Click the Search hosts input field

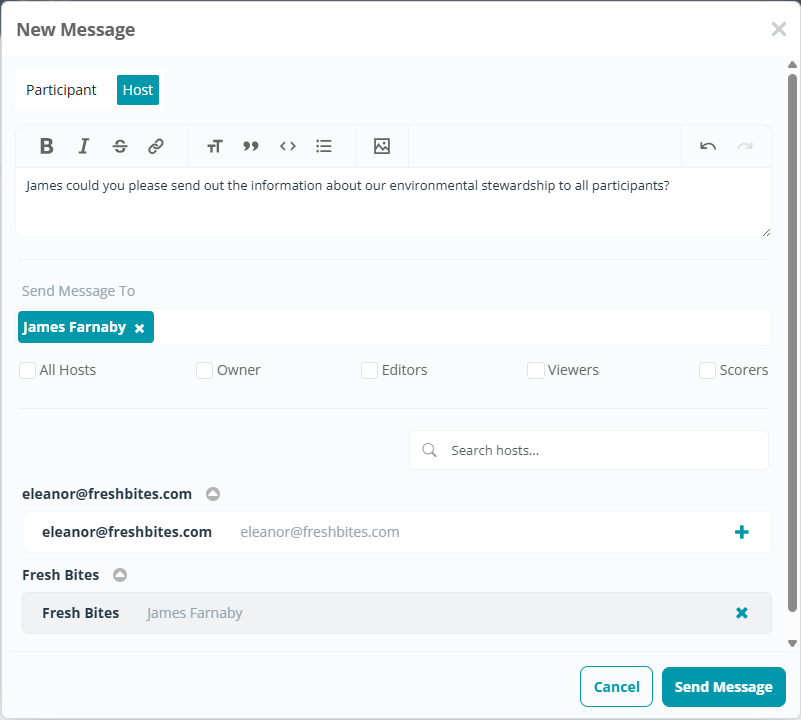[600, 450]
